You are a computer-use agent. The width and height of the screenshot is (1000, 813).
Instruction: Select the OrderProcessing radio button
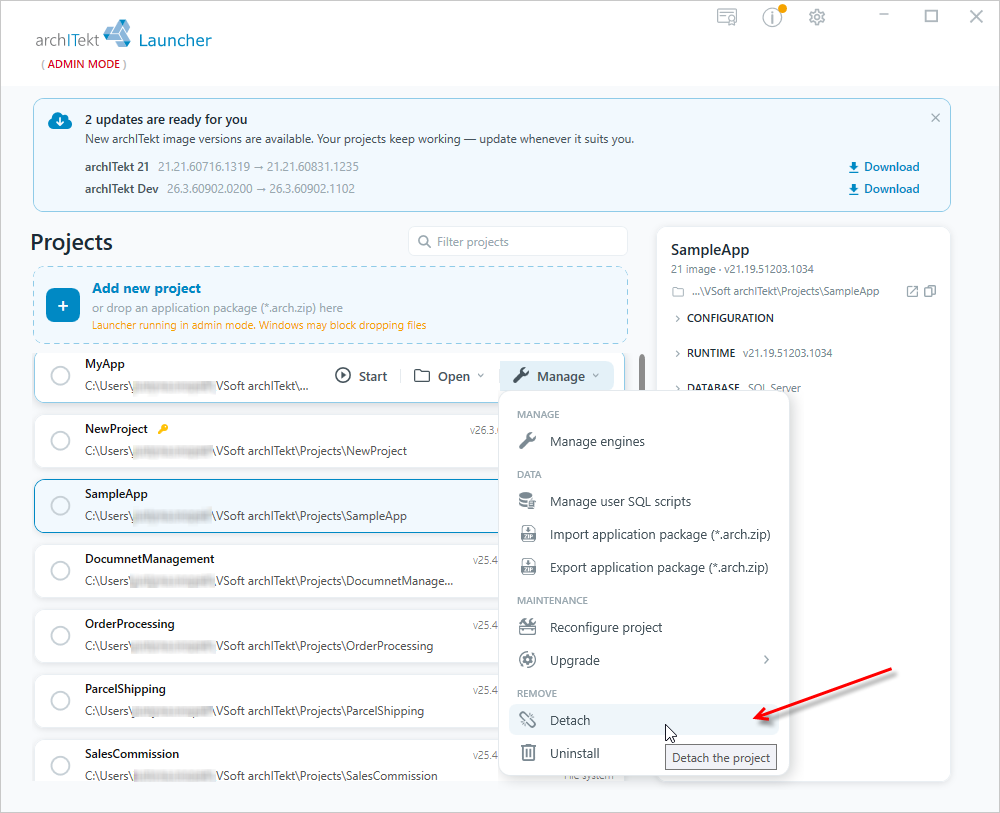click(61, 636)
